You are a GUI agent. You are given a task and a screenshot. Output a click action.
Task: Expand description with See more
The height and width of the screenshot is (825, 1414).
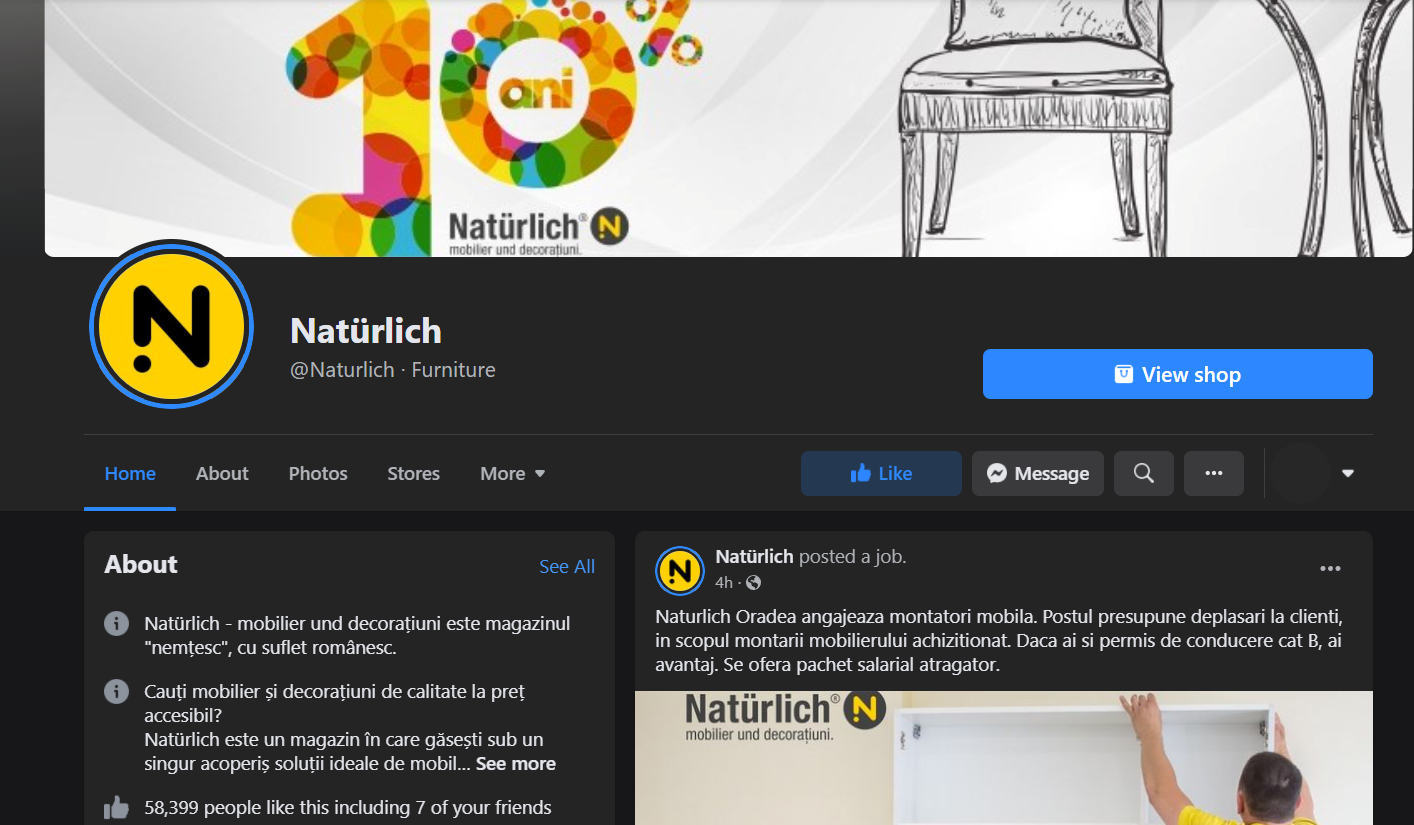[x=516, y=764]
